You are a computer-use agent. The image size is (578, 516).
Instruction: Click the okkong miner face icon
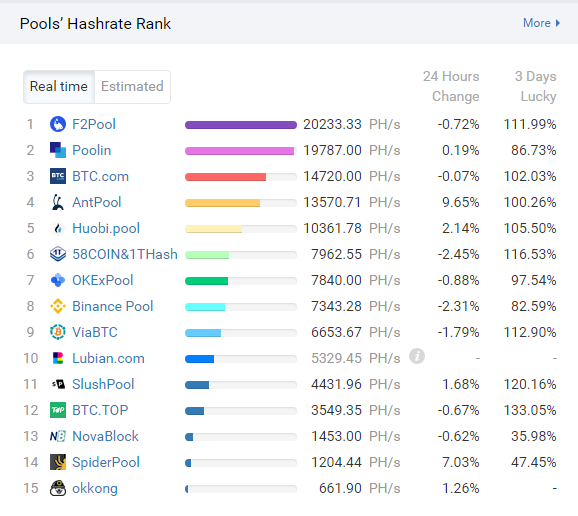point(58,488)
